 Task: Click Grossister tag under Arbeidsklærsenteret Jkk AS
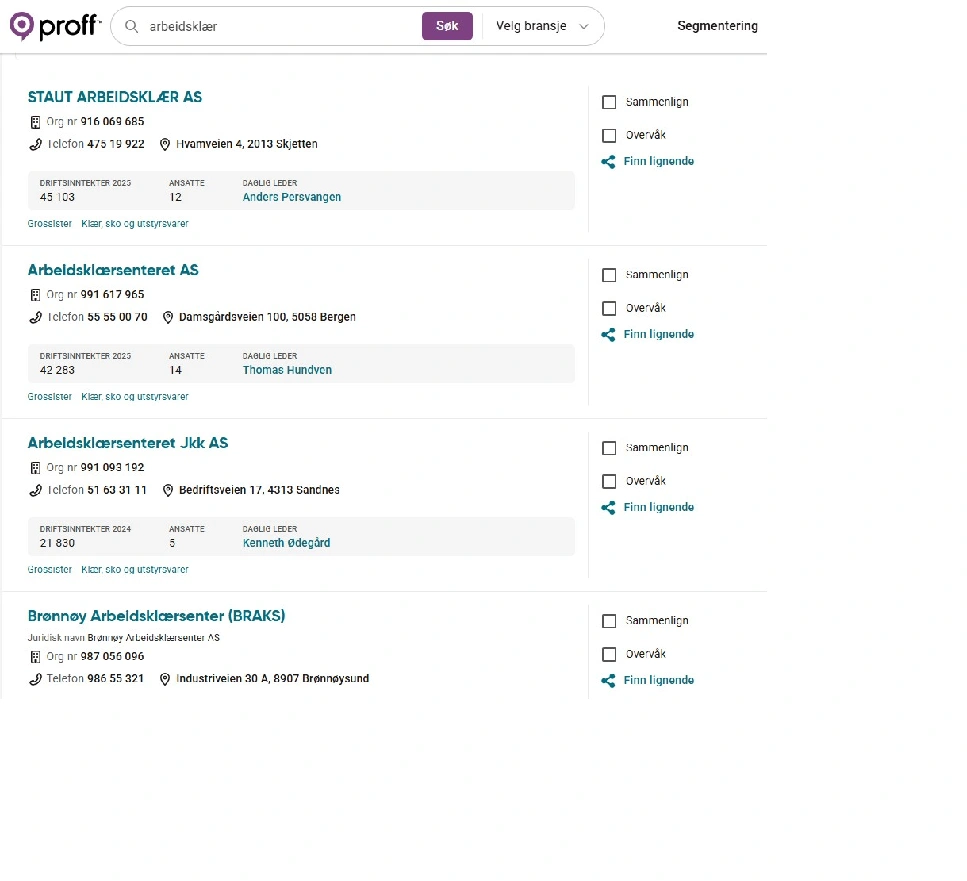(x=49, y=570)
